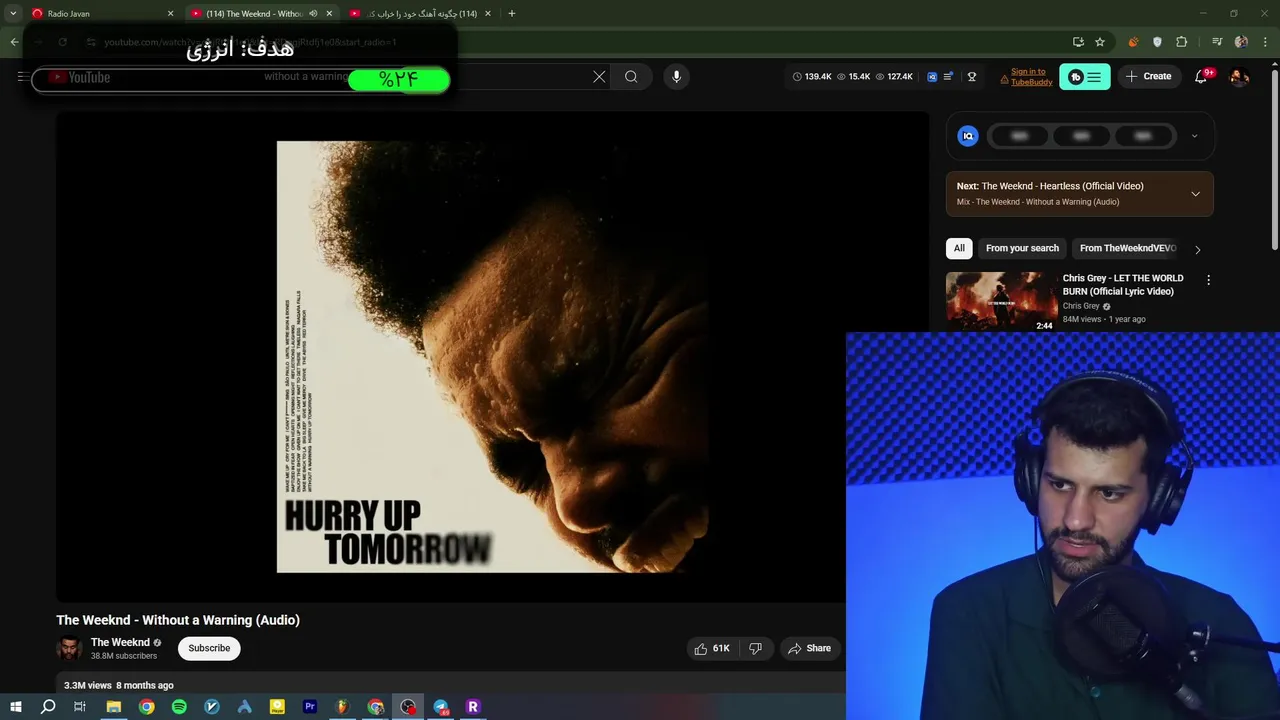Open the tab search dropdown in Chrome
Viewport: 1280px width, 720px height.
point(13,14)
